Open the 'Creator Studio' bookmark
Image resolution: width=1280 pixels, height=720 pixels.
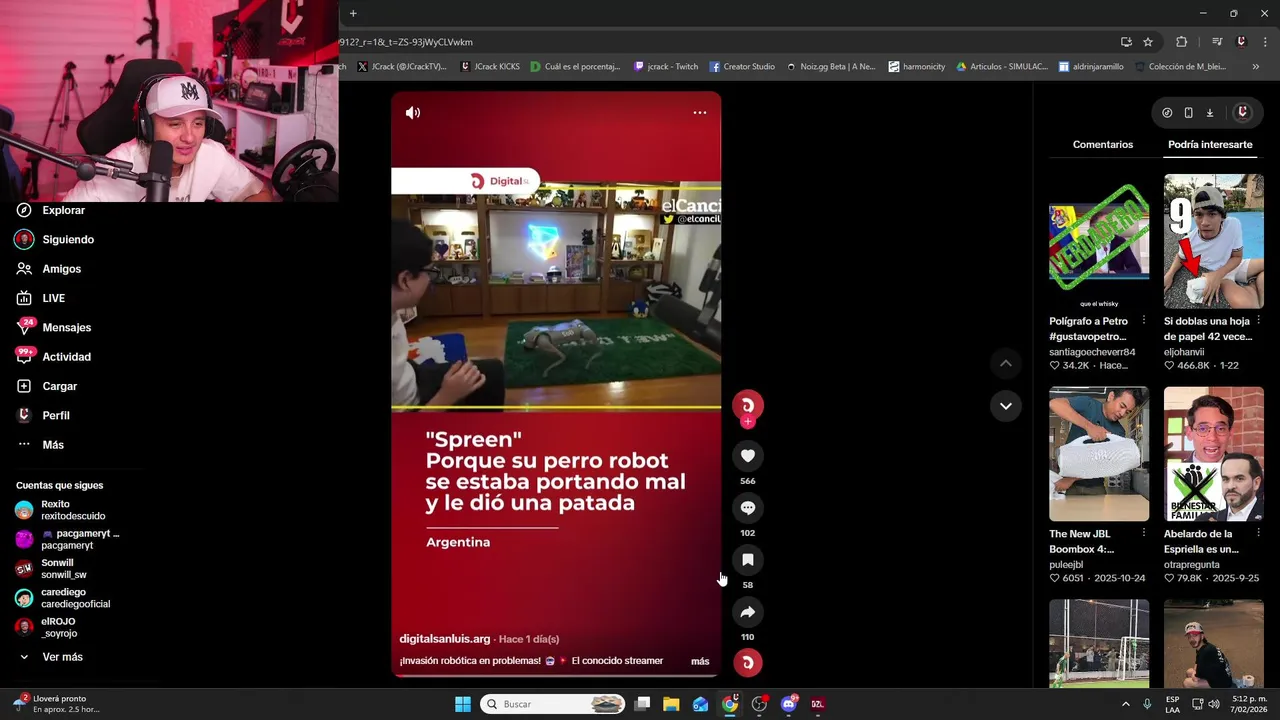742,67
